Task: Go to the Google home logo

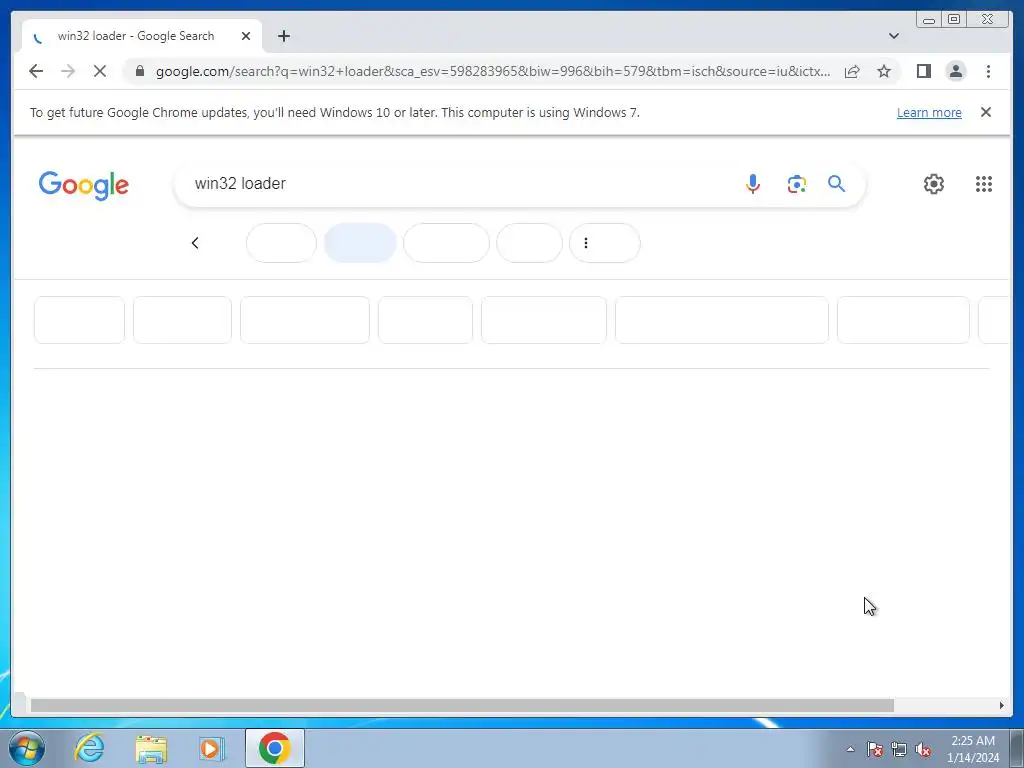Action: [x=84, y=185]
